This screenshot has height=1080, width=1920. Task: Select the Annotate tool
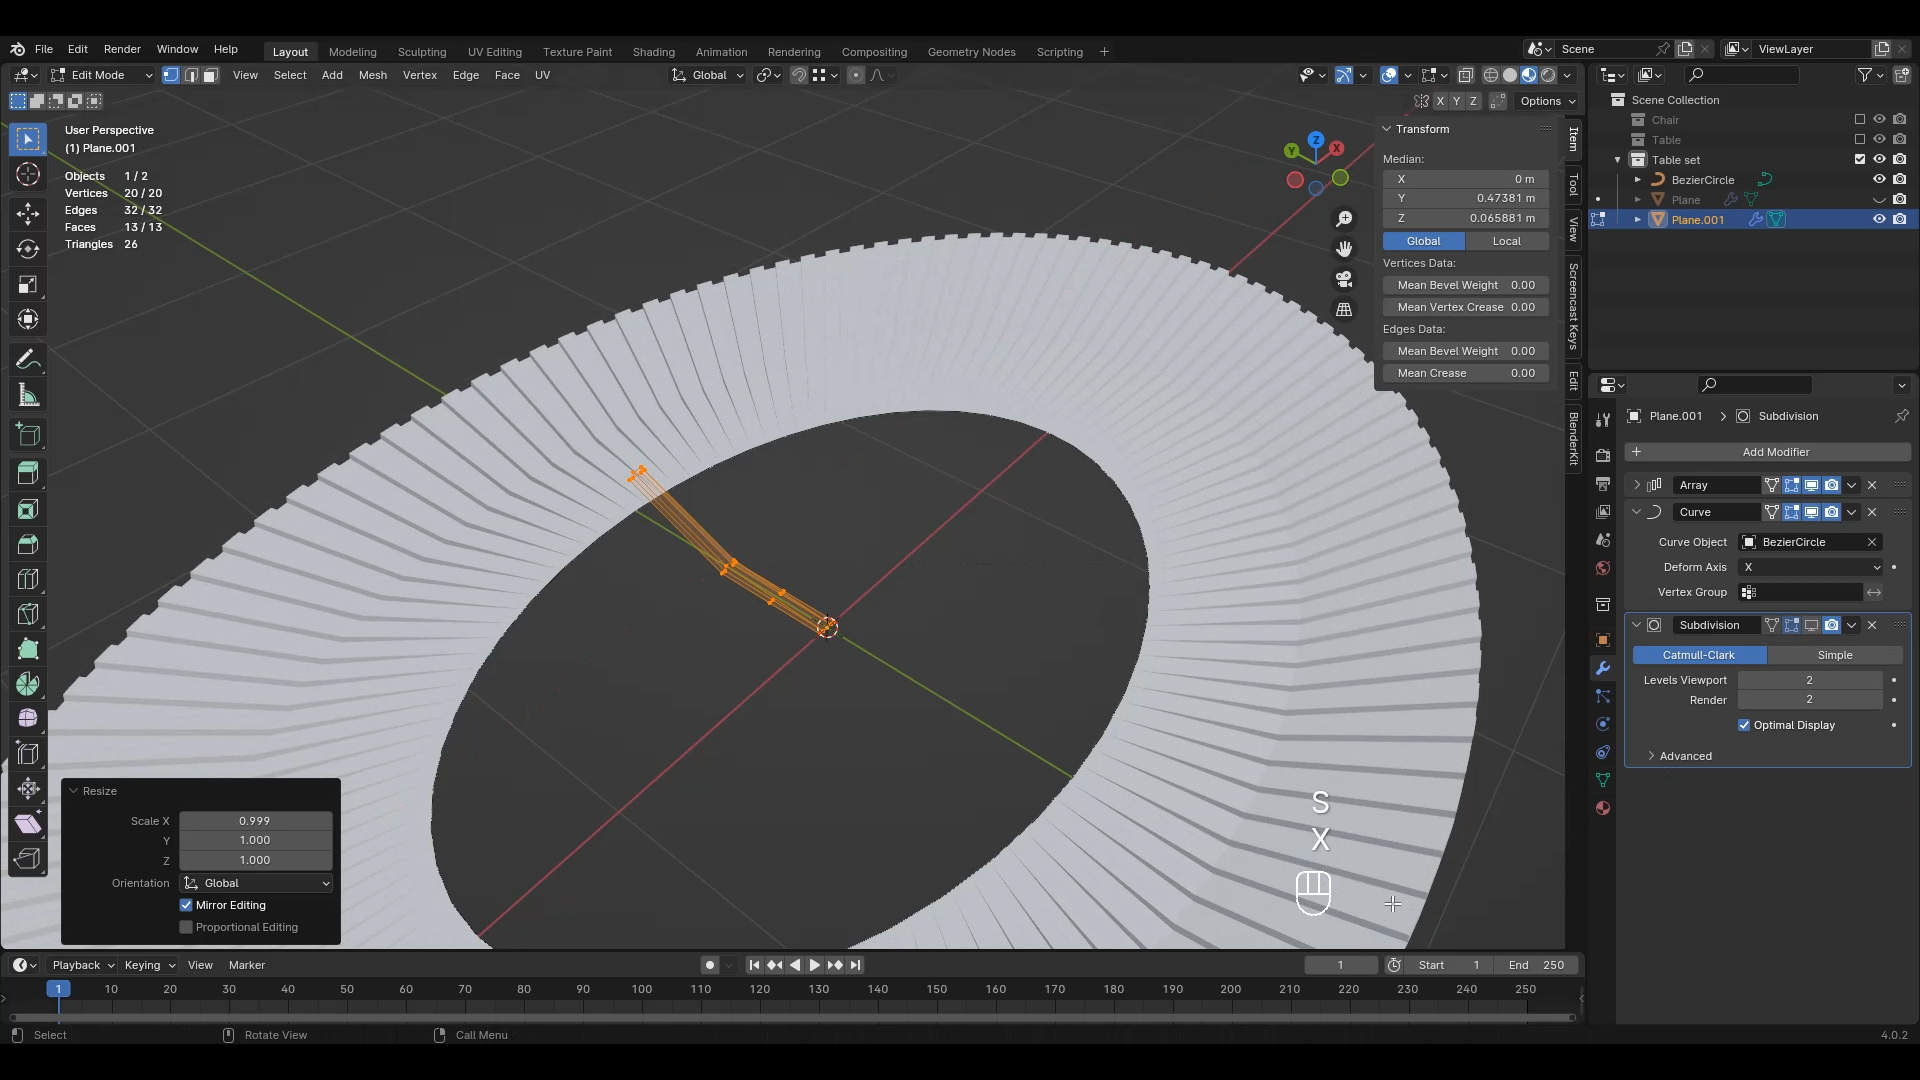click(27, 358)
